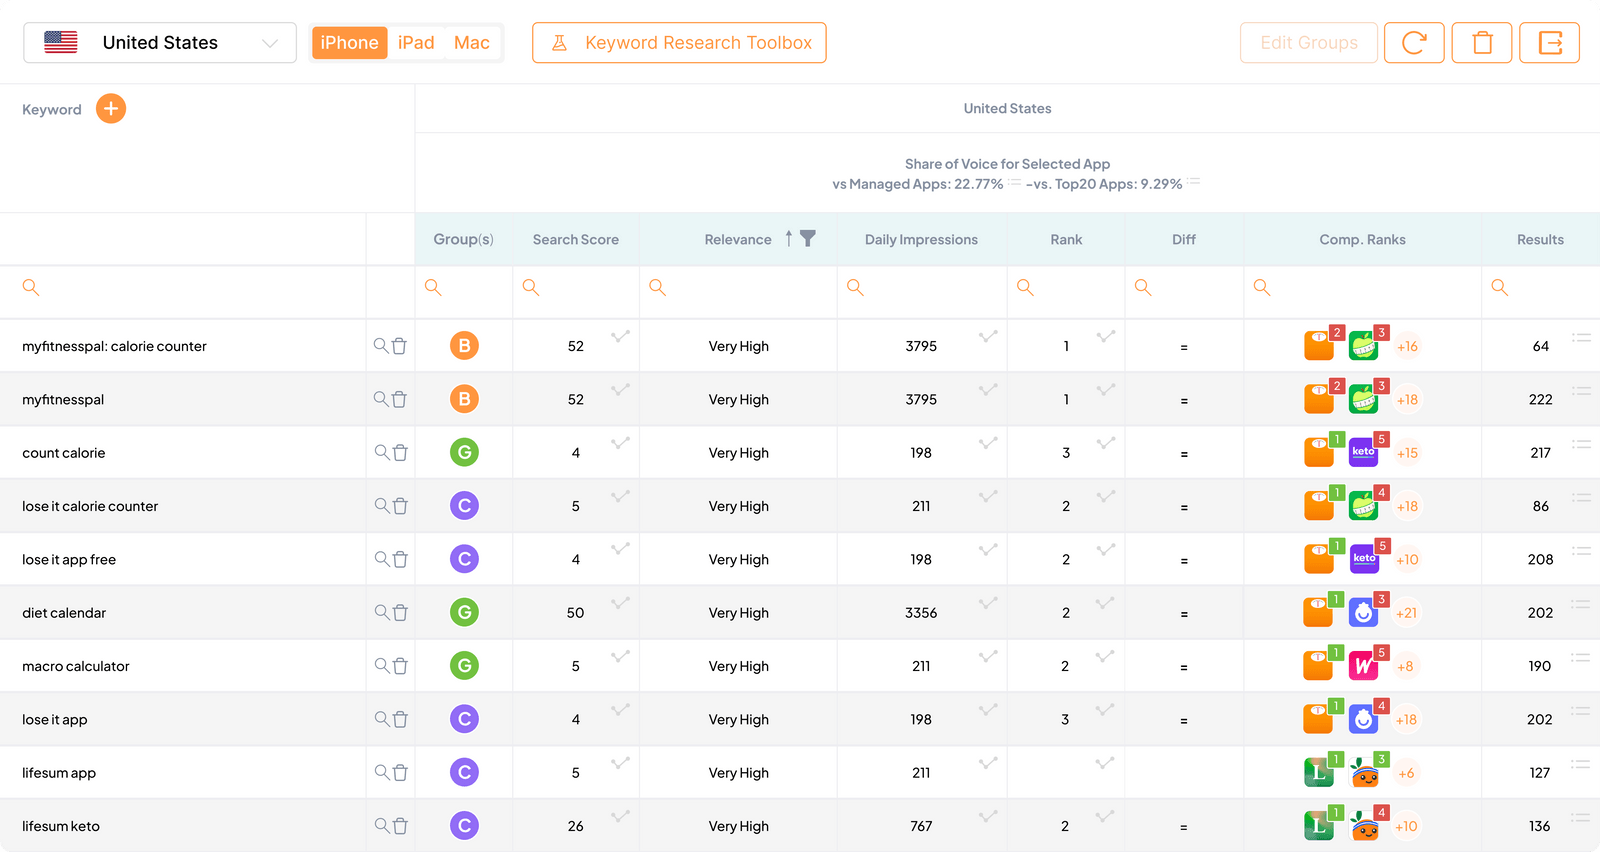
Task: Show +16 more competitors for 'myfitnesspal: calorie counter'
Action: [x=1407, y=347]
